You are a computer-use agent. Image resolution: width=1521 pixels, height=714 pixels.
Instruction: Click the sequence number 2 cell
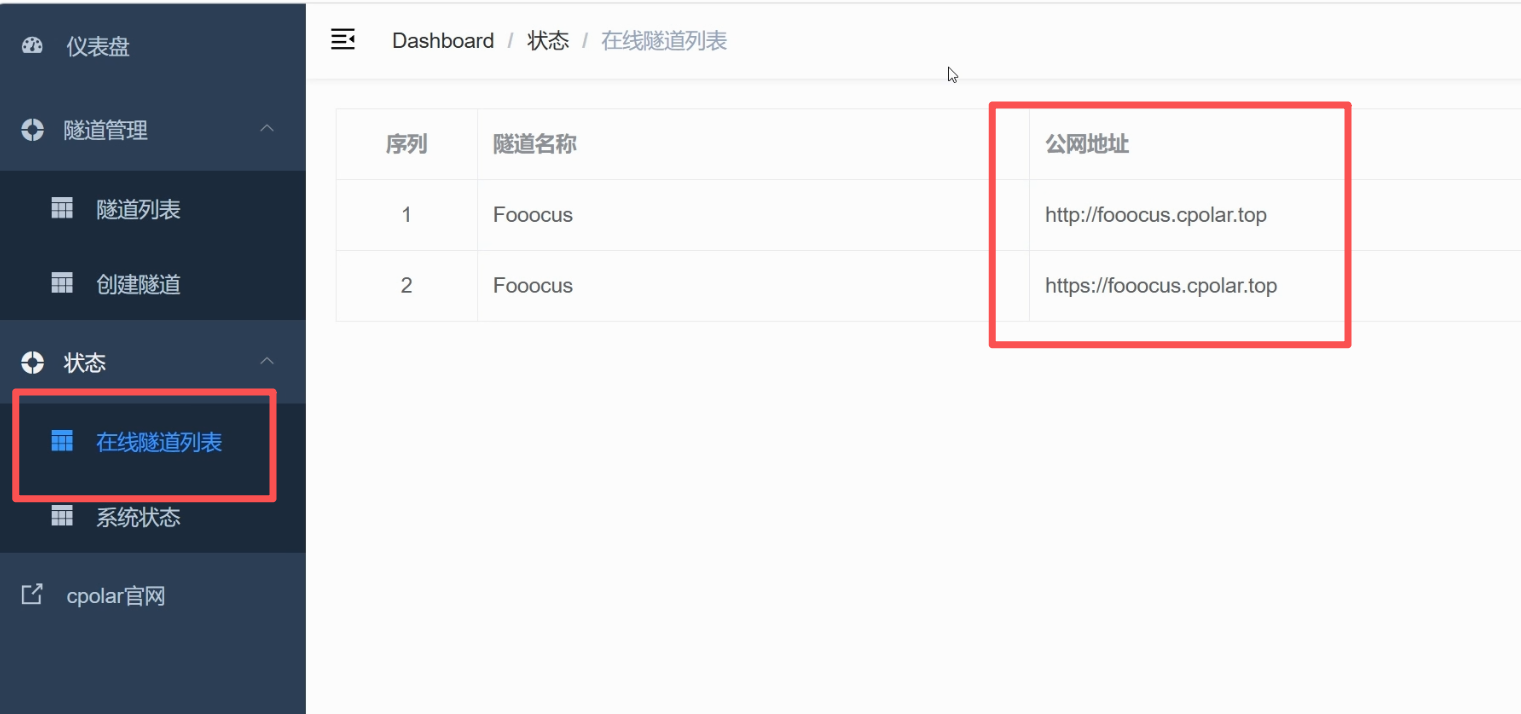[x=406, y=286]
